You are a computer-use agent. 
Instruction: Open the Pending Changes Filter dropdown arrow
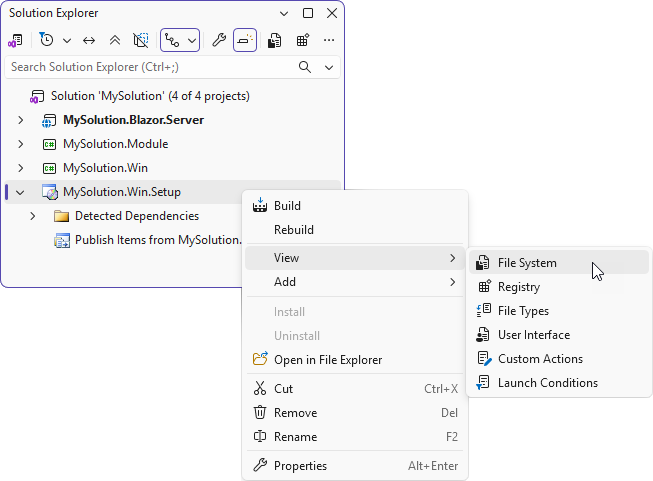tap(67, 40)
